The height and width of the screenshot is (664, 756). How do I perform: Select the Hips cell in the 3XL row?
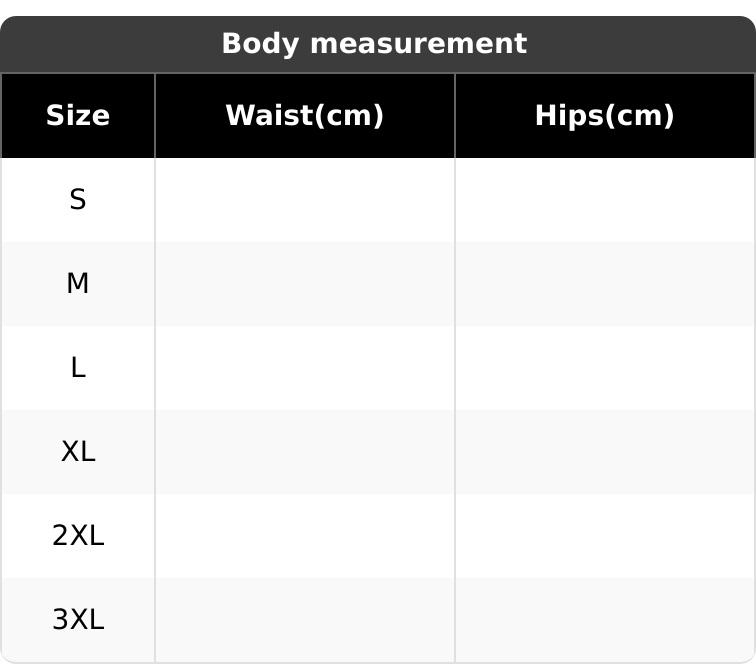[x=604, y=620]
